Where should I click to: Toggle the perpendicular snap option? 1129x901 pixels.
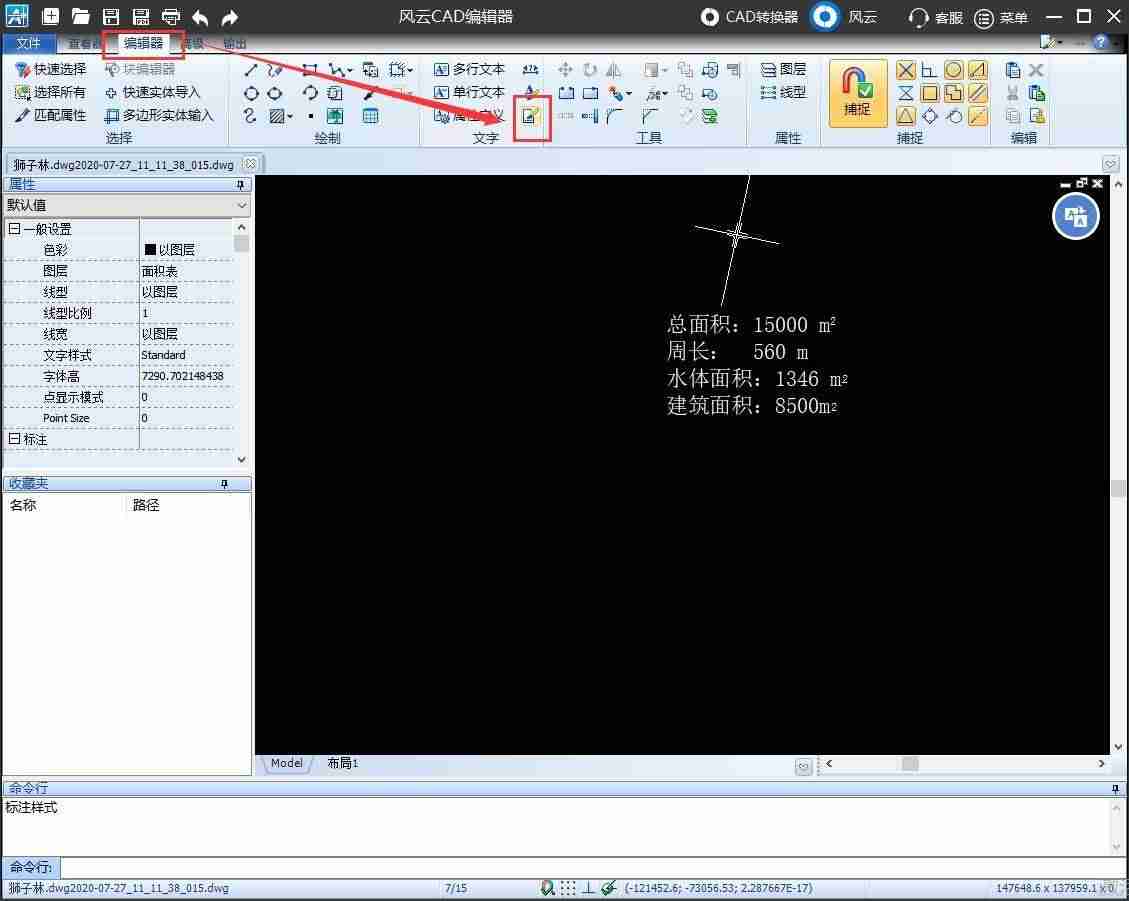point(930,70)
